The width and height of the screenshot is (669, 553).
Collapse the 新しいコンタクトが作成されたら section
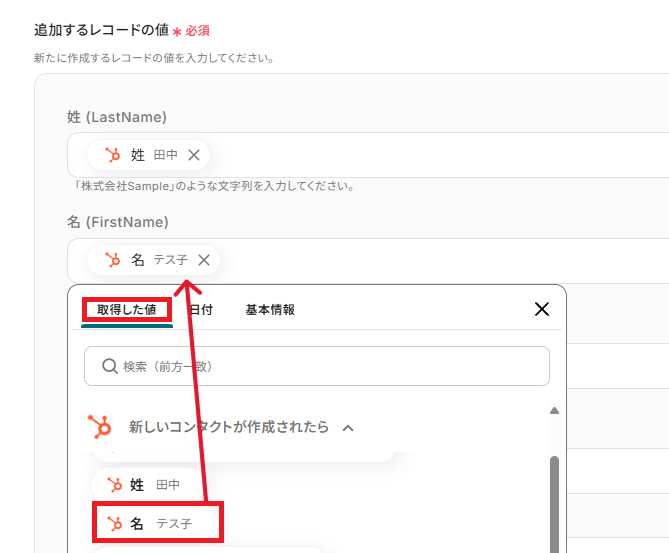[x=348, y=428]
